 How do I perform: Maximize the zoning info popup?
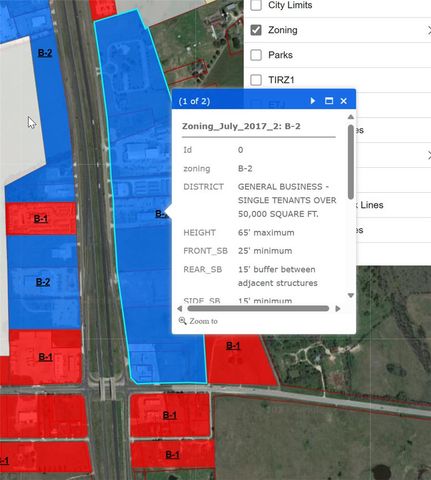coord(329,101)
